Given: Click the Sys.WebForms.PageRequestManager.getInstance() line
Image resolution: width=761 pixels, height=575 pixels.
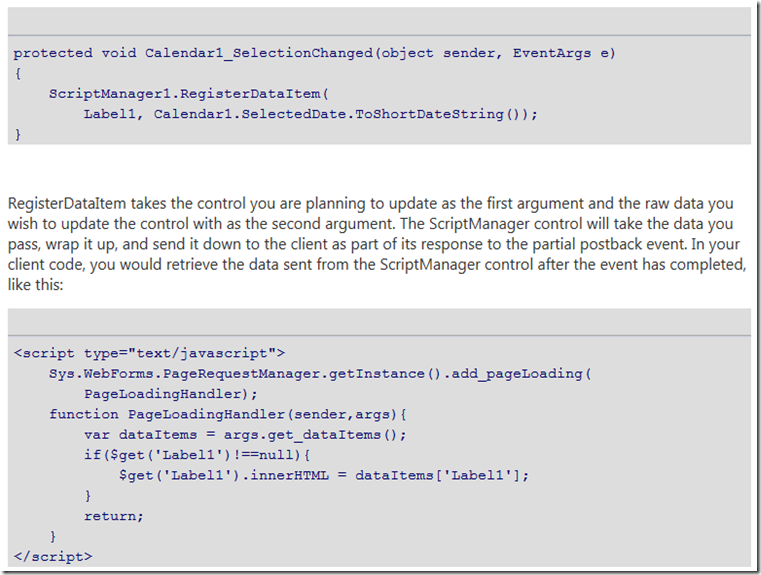Looking at the screenshot, I should pyautogui.click(x=320, y=373).
